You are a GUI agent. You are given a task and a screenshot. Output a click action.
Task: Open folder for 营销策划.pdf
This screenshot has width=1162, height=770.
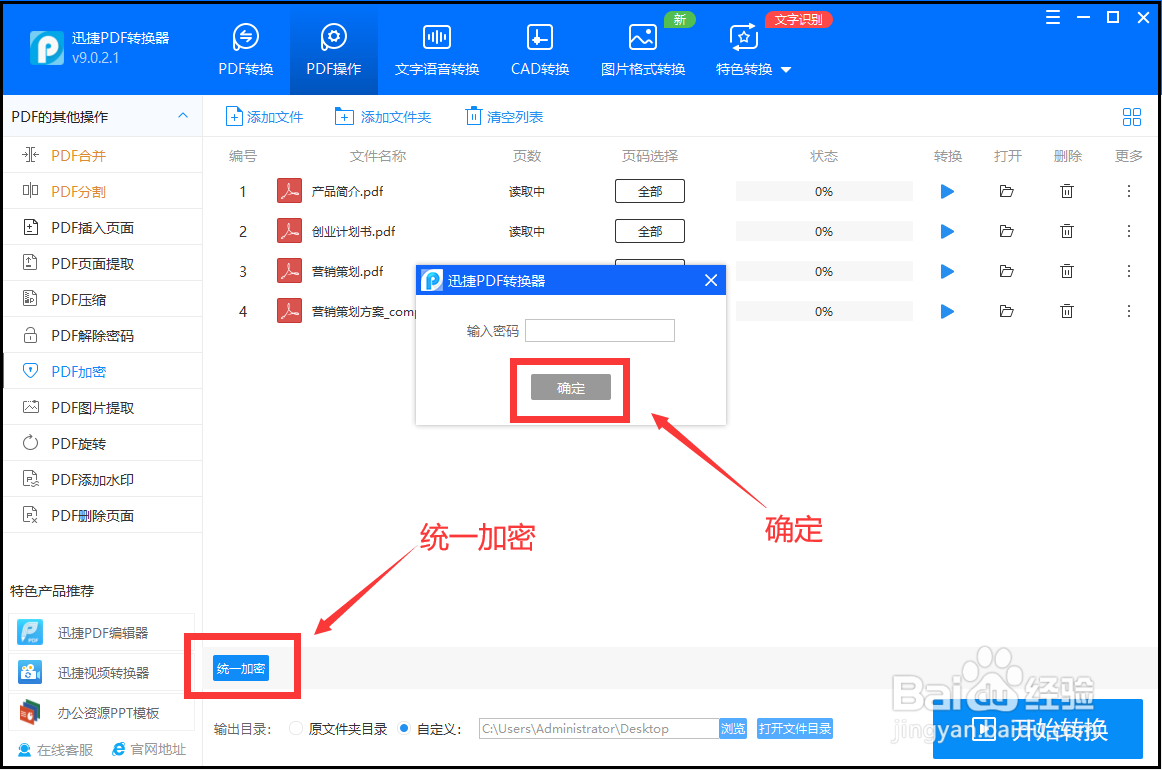(1006, 271)
